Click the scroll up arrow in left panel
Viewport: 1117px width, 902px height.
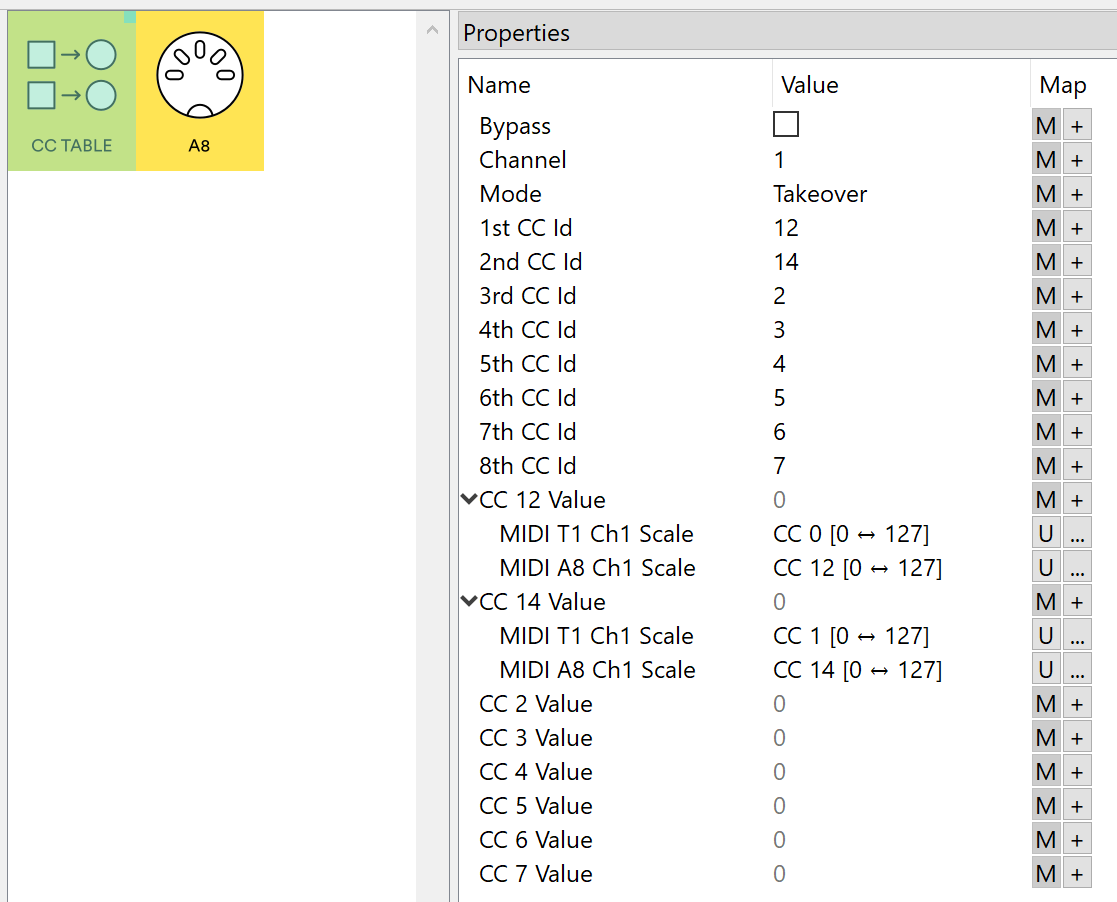point(432,31)
